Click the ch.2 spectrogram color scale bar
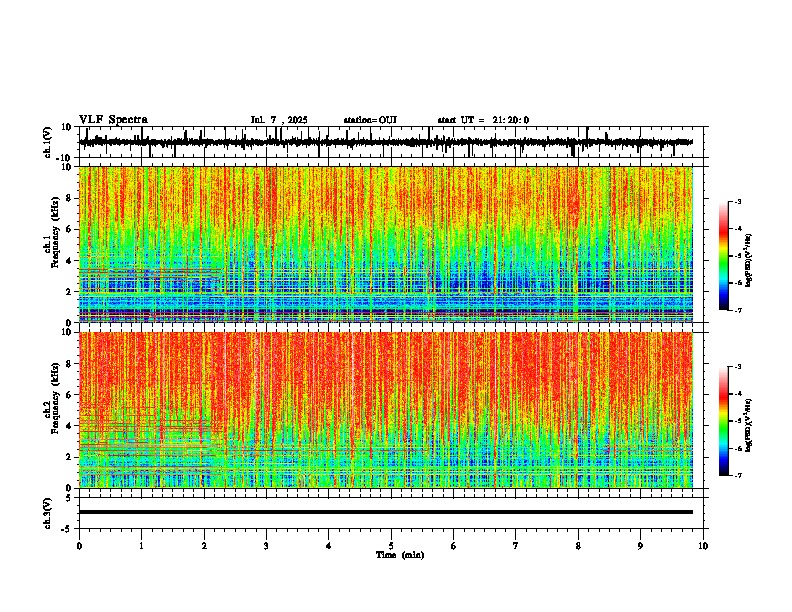Viewport: 792px width, 612px height. pyautogui.click(x=724, y=421)
